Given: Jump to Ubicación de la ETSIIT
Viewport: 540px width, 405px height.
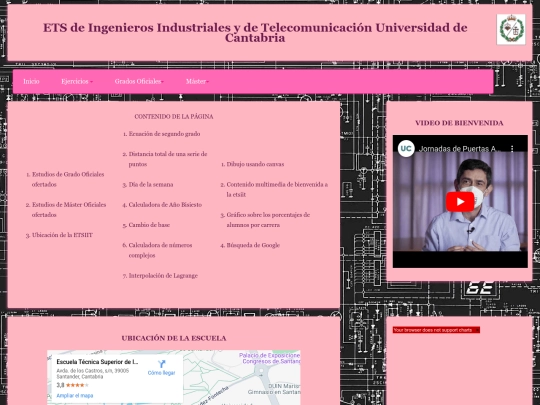Looking at the screenshot, I should tap(62, 235).
